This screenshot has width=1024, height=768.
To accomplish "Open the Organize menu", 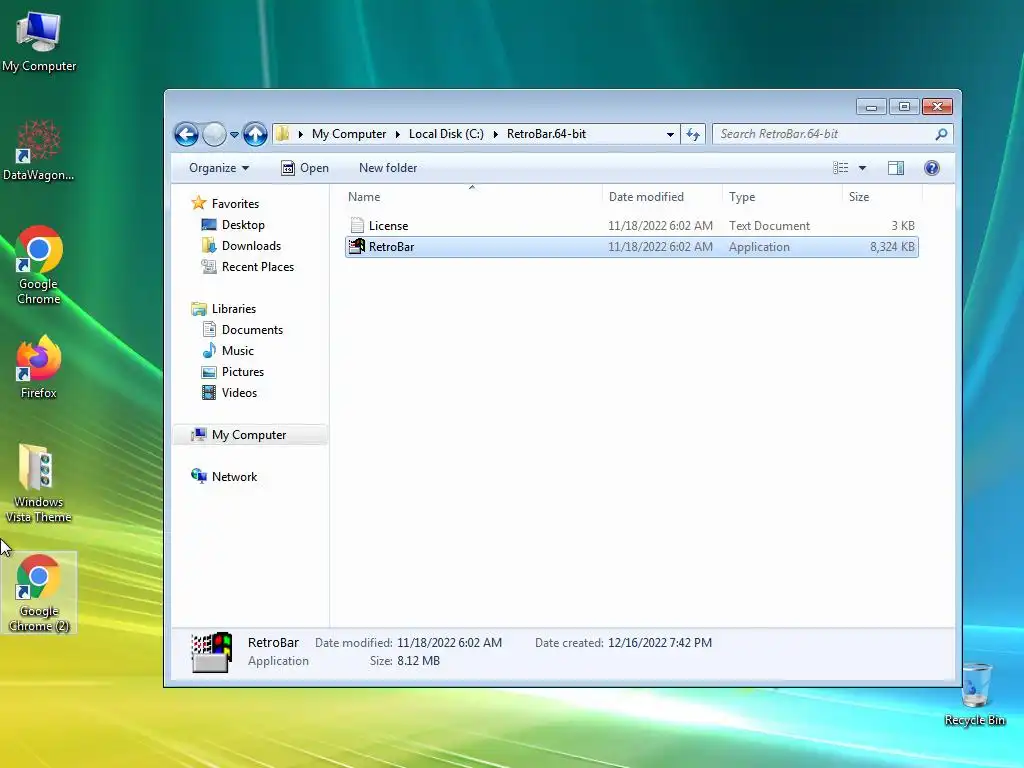I will (x=219, y=168).
